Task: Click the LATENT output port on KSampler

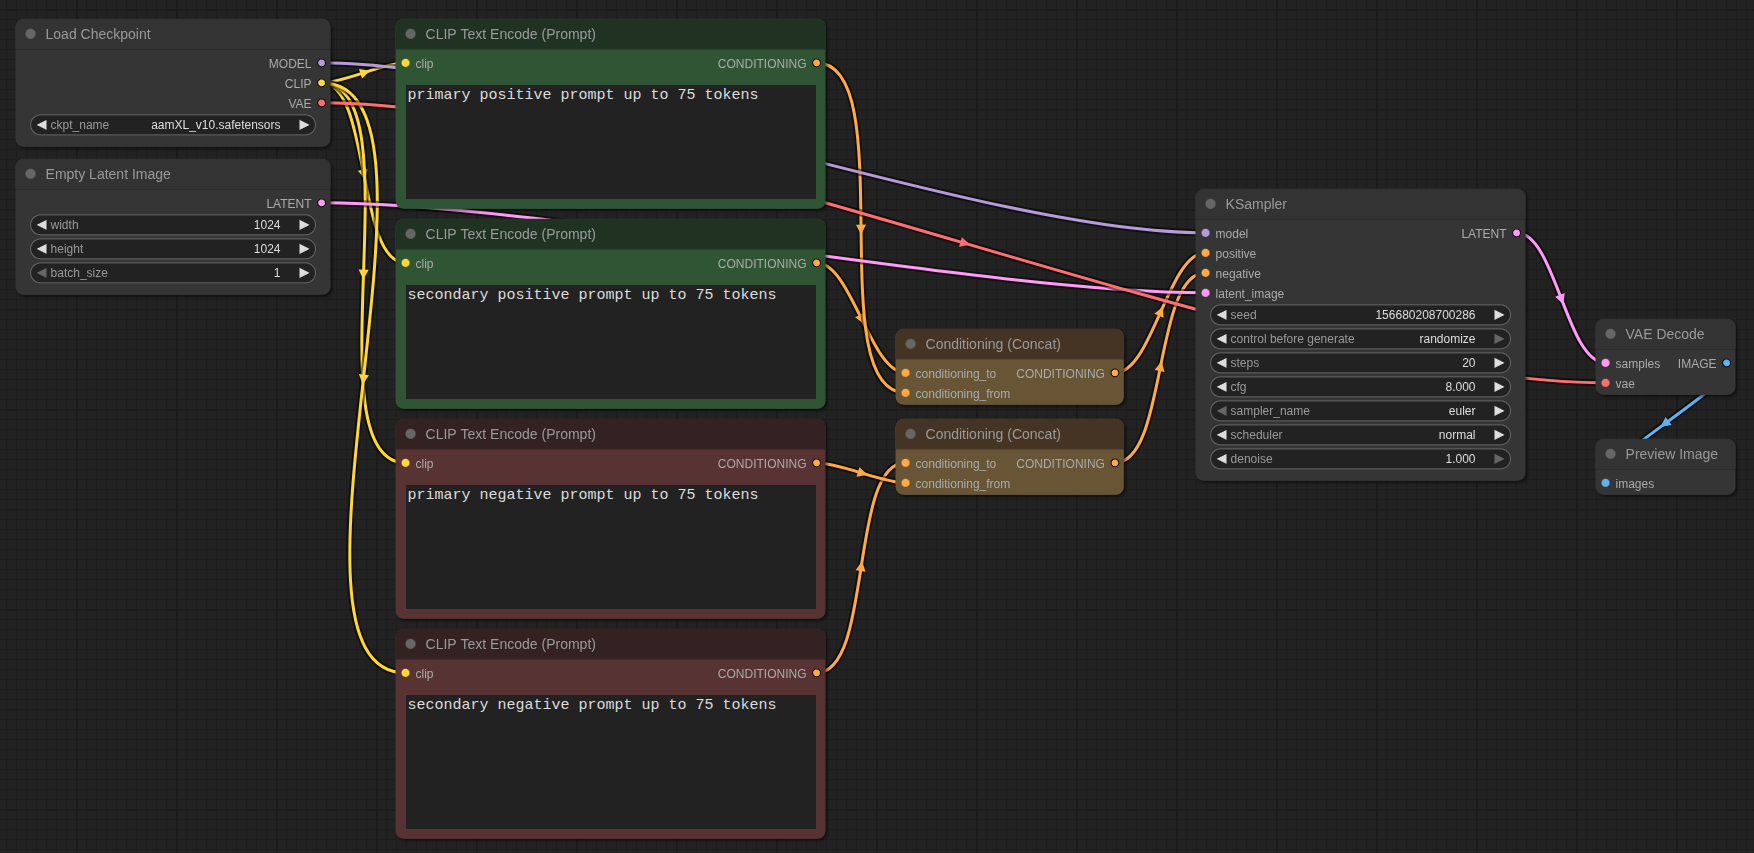Action: tap(1516, 233)
